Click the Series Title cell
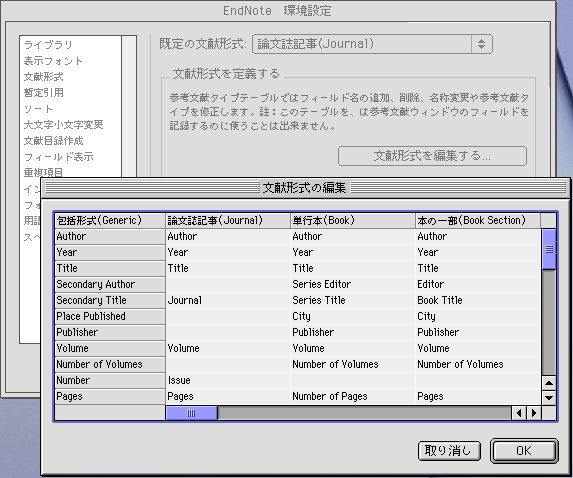 pos(353,300)
